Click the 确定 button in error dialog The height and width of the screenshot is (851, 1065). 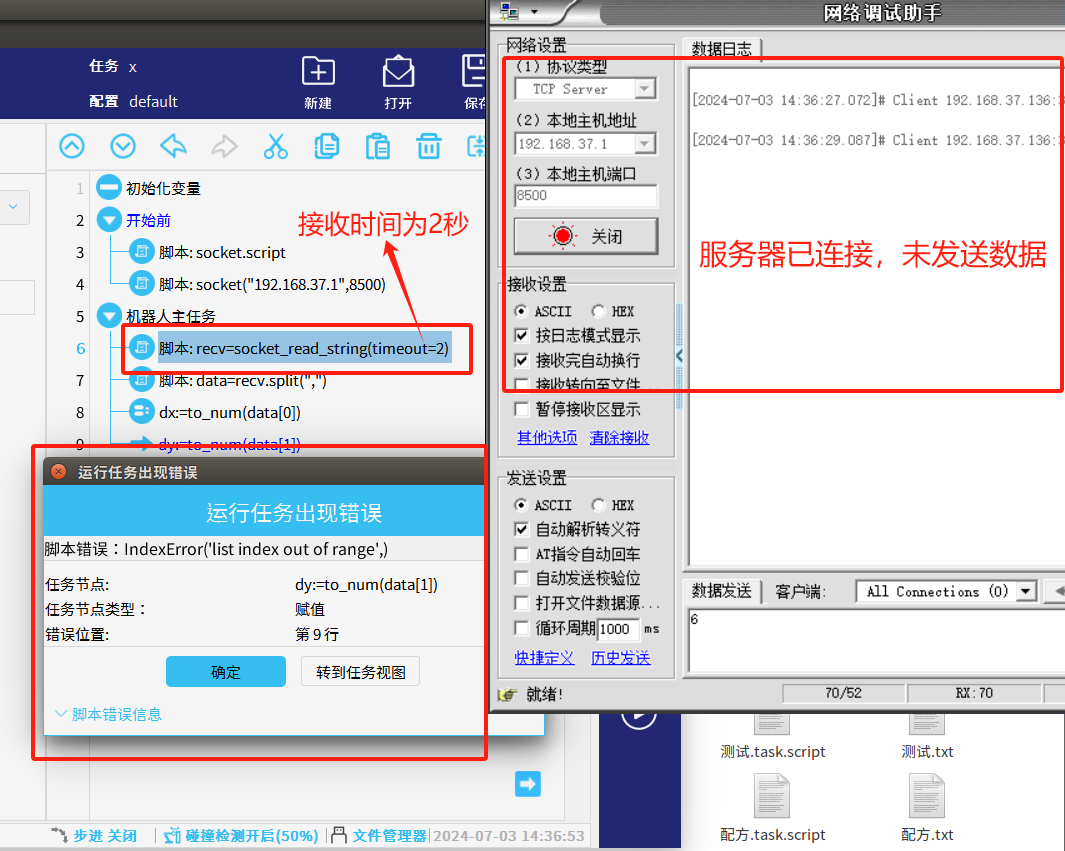[226, 672]
